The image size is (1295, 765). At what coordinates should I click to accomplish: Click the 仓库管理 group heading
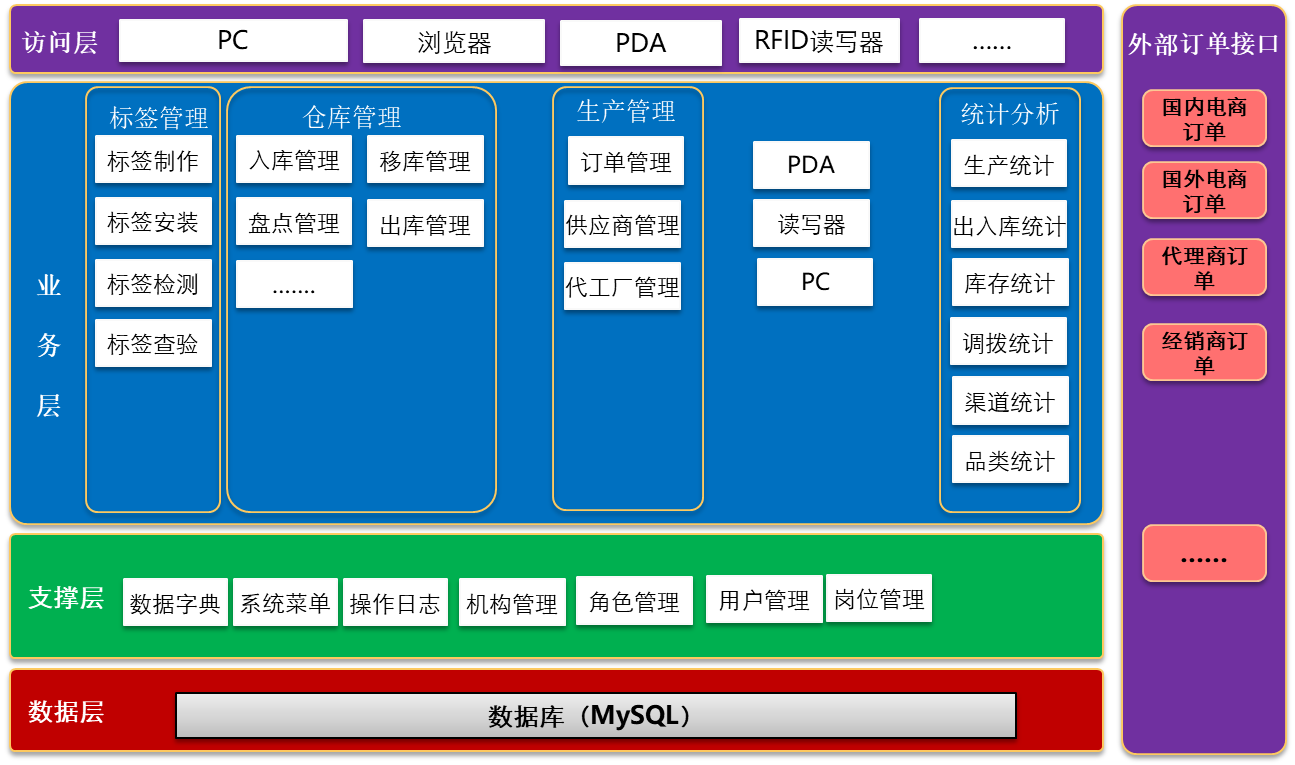(352, 117)
